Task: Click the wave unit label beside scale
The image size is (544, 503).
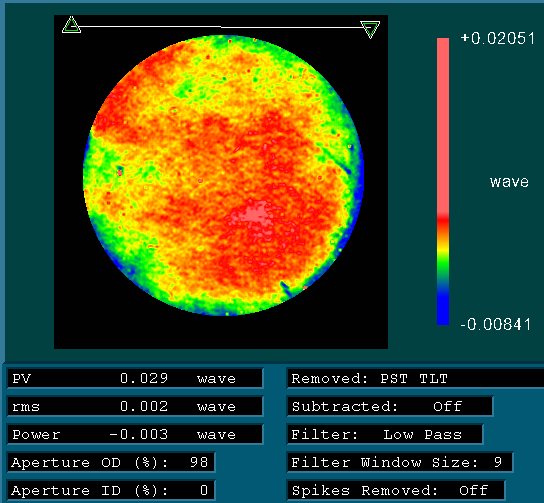Action: tap(509, 182)
